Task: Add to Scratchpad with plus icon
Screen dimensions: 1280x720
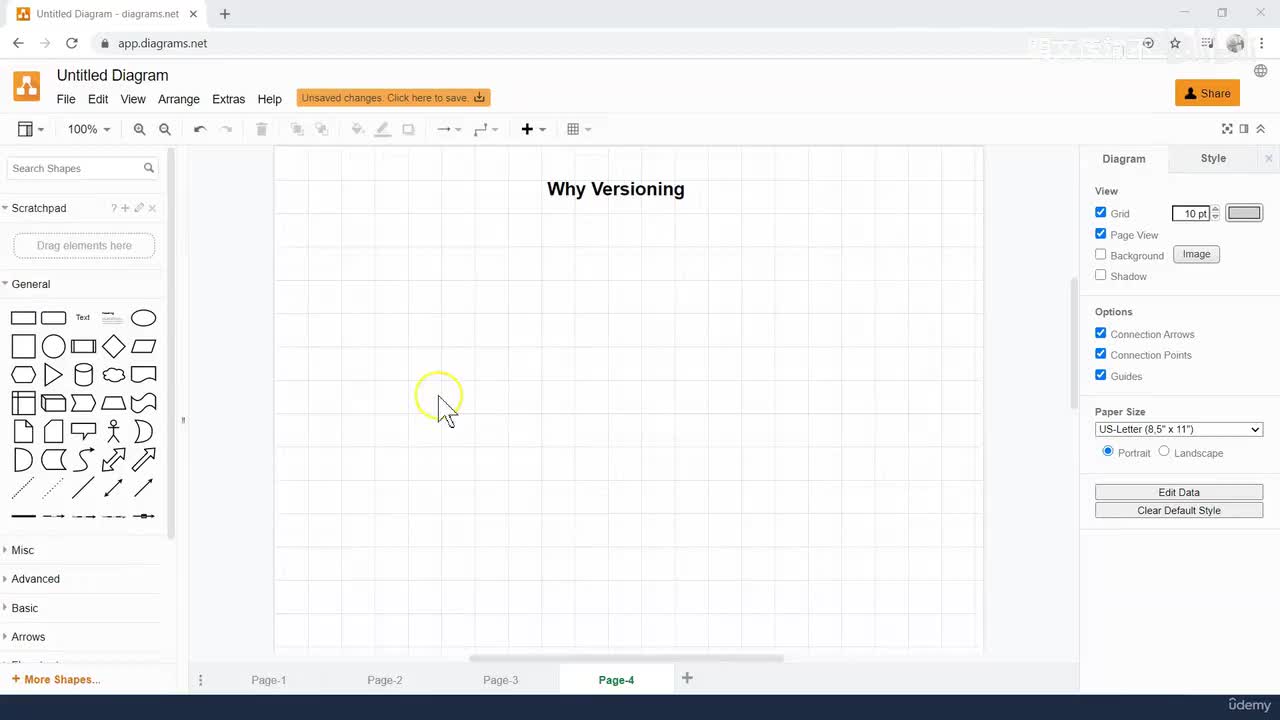Action: [125, 208]
